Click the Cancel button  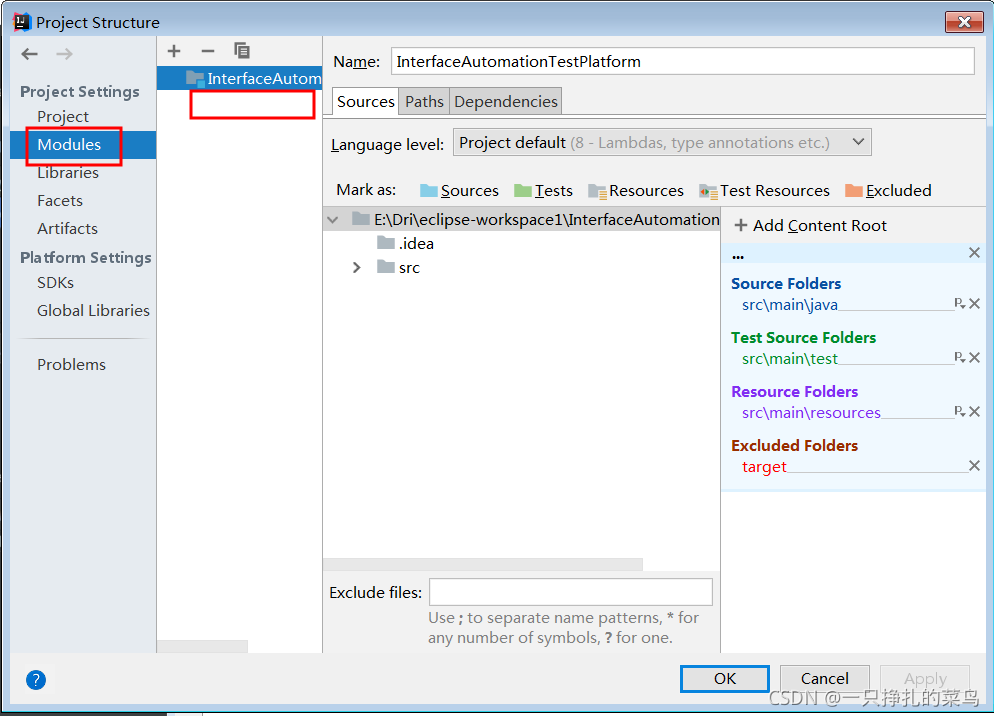(x=824, y=679)
